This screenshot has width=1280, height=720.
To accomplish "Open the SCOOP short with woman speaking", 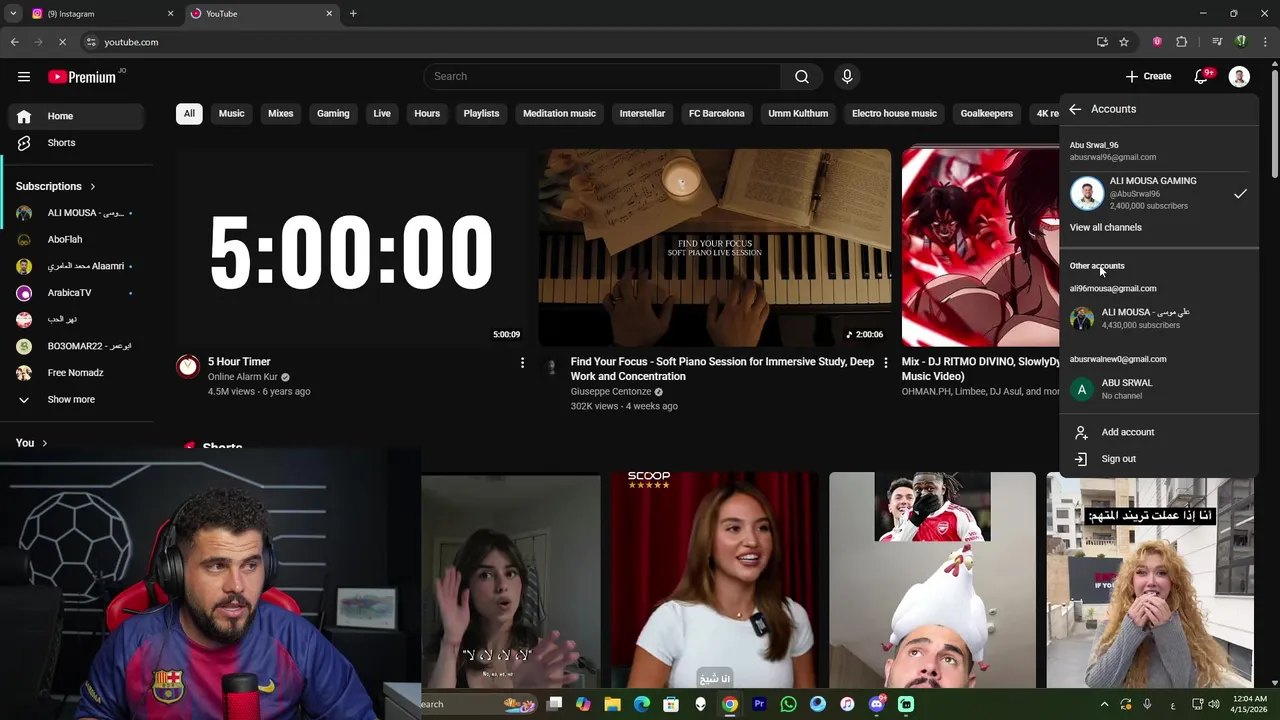I will 715,580.
